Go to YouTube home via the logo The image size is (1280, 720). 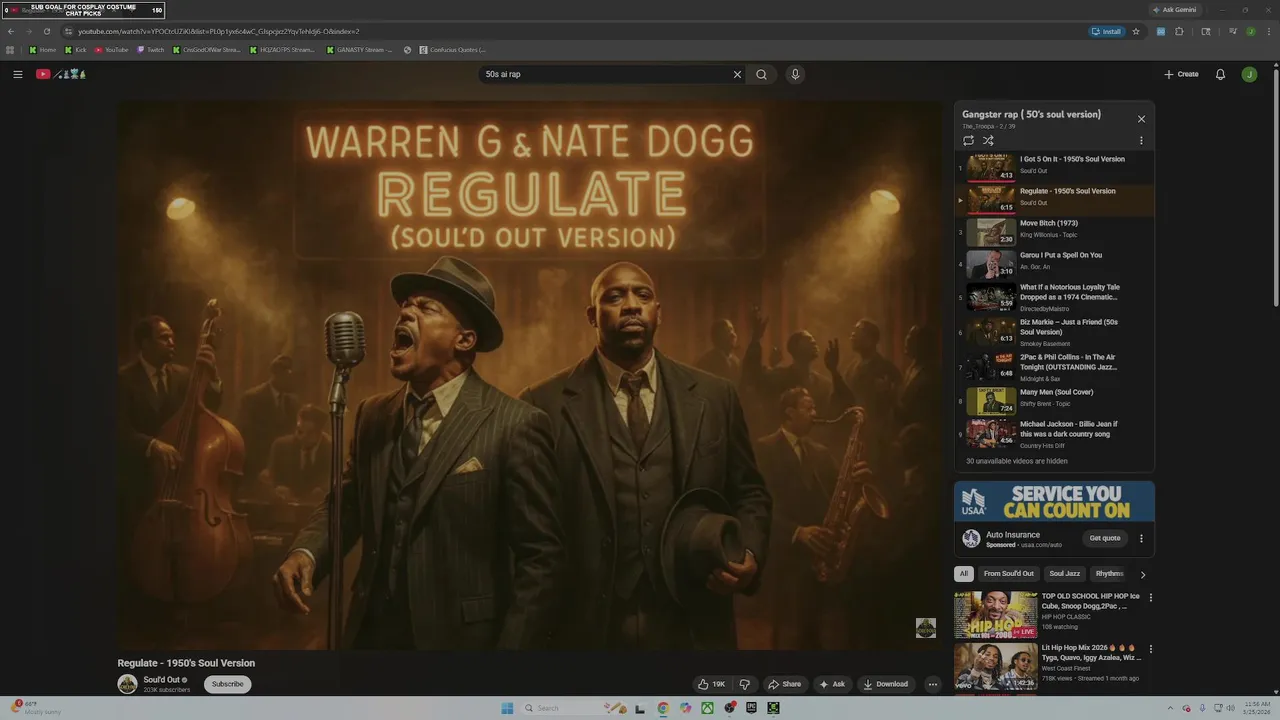tap(61, 74)
